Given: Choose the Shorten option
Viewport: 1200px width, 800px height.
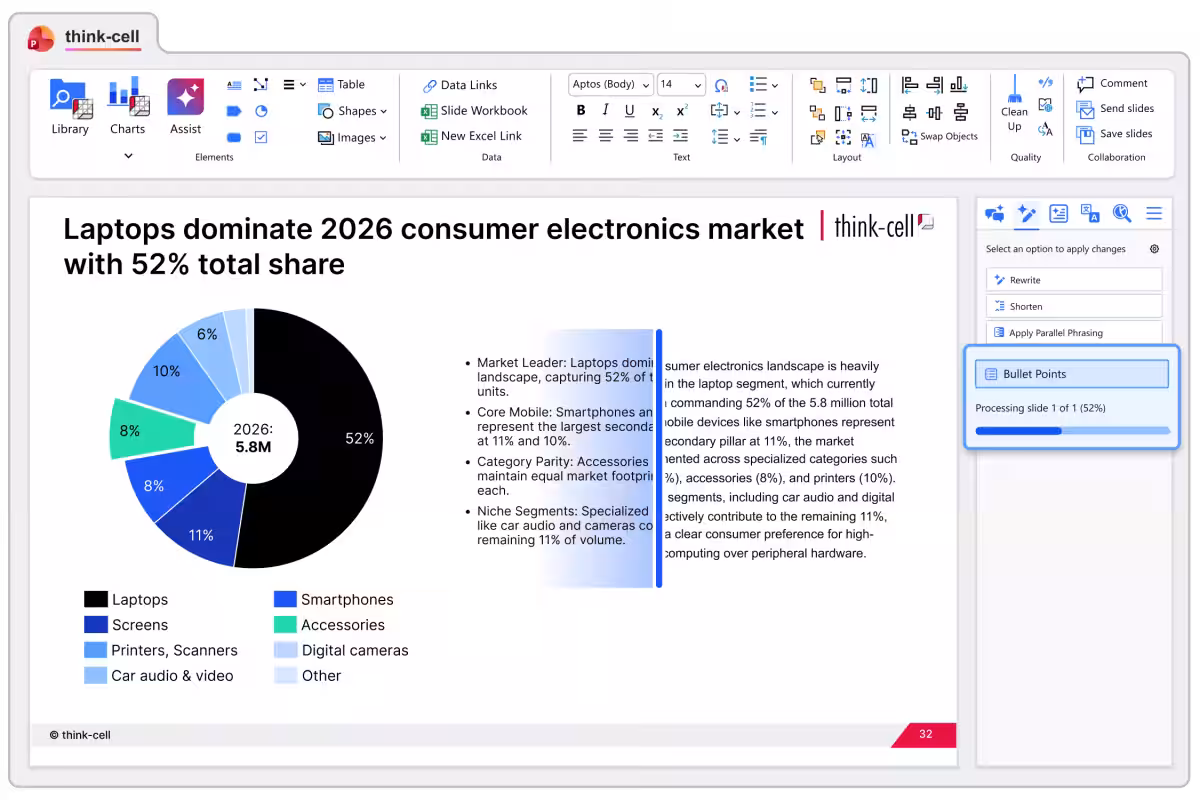Looking at the screenshot, I should [x=1074, y=306].
